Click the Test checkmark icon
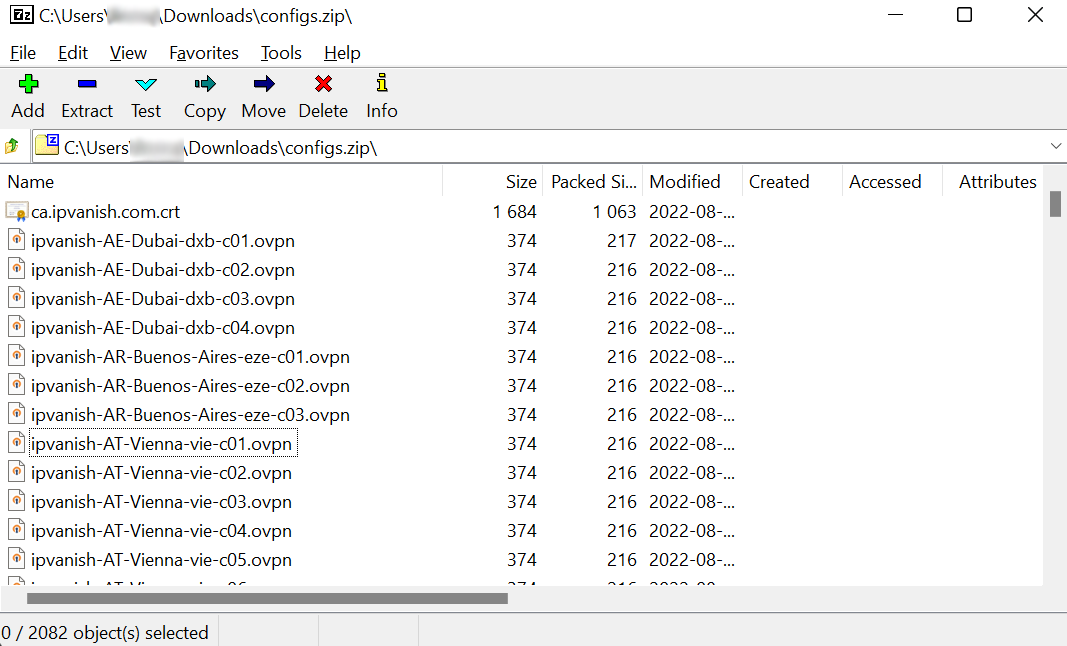The height and width of the screenshot is (646, 1067). (146, 85)
